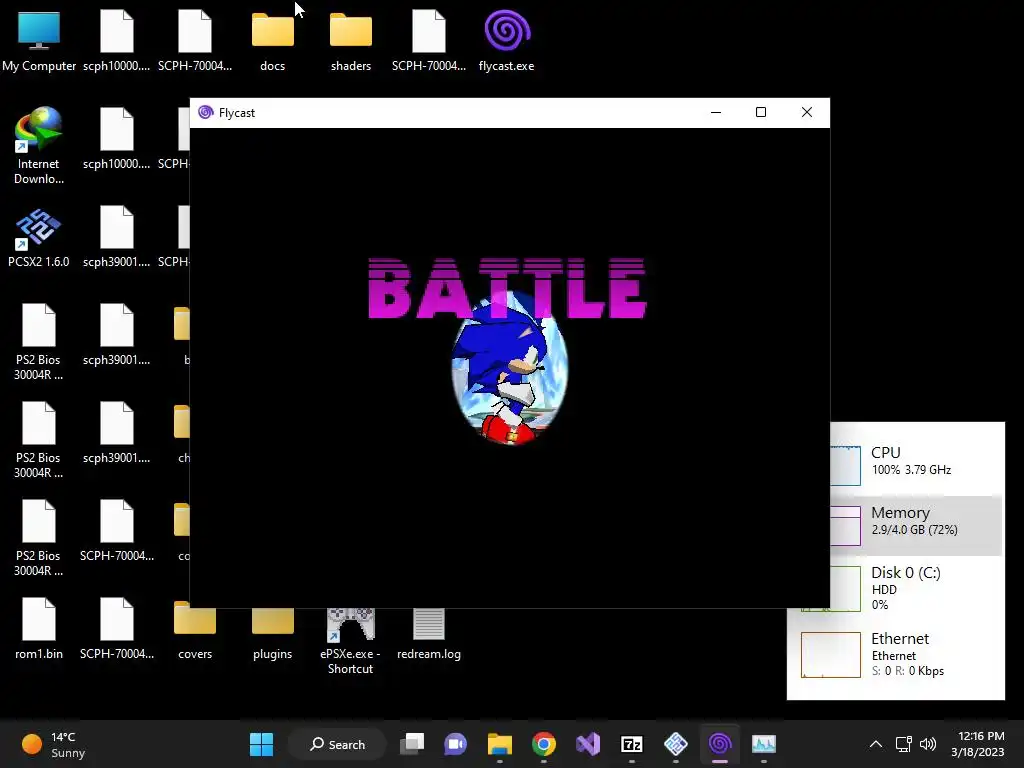The height and width of the screenshot is (768, 1024).
Task: Select the docs folder on desktop
Action: [272, 42]
